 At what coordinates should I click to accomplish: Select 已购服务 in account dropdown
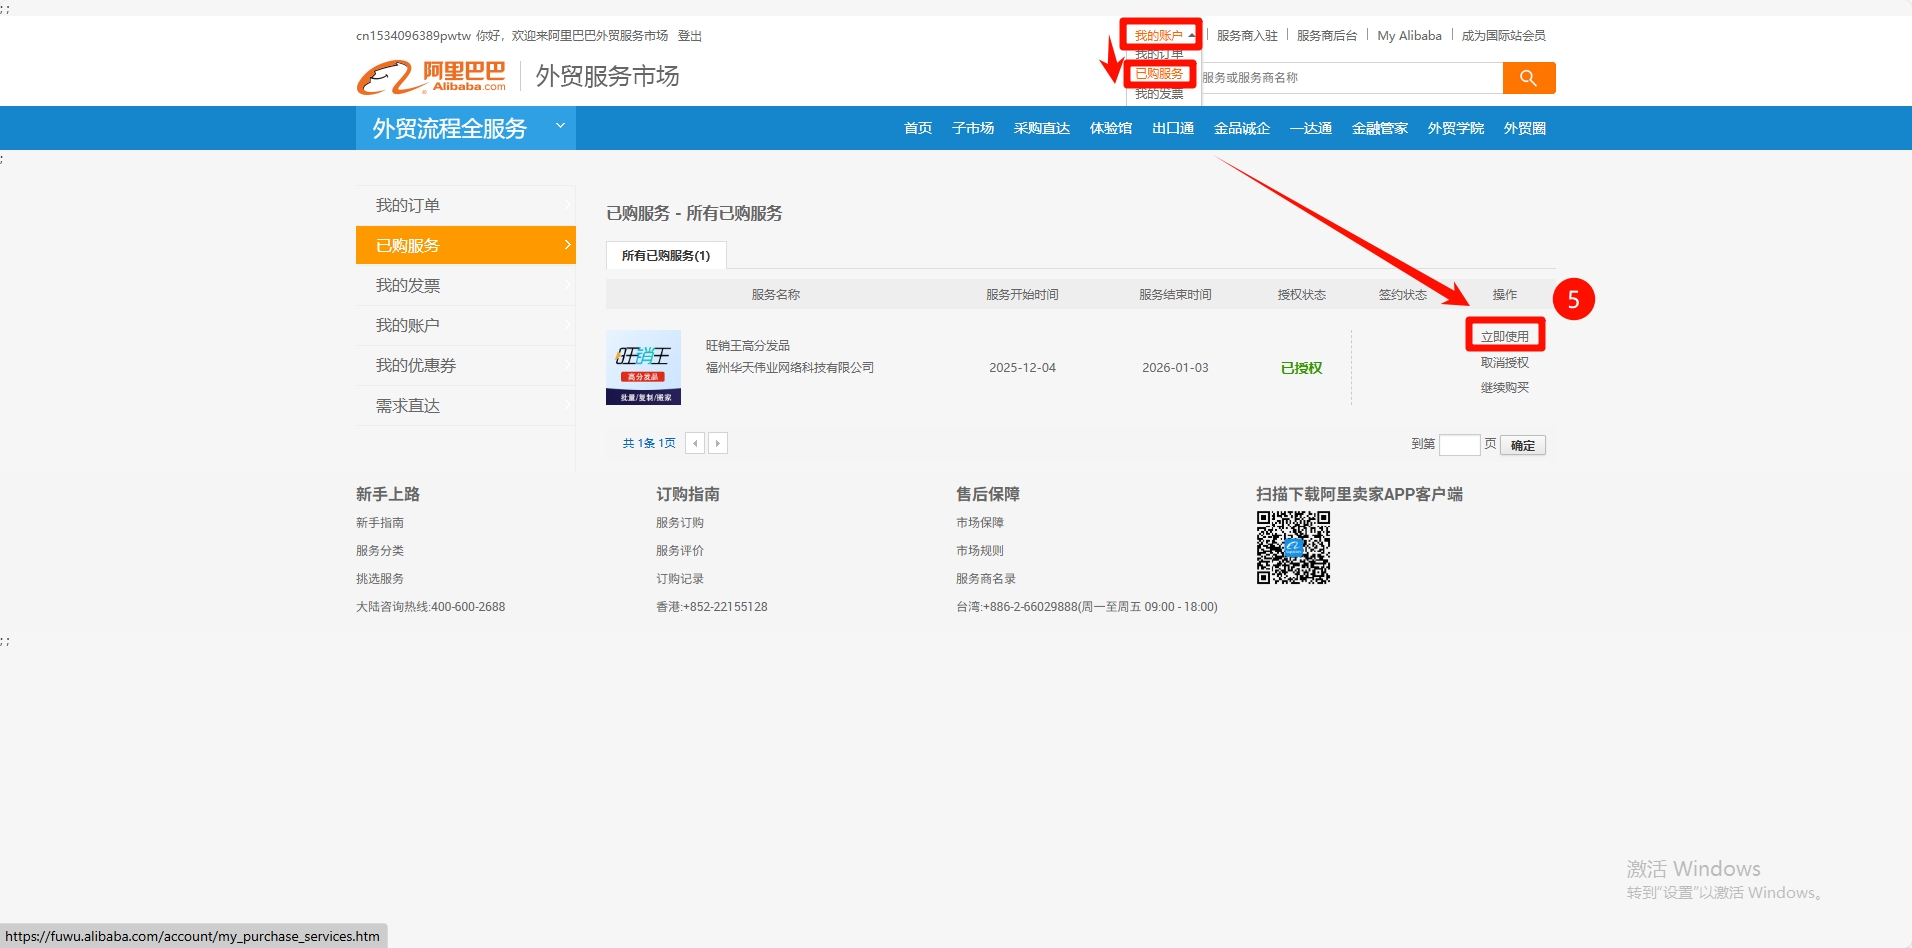click(x=1159, y=74)
